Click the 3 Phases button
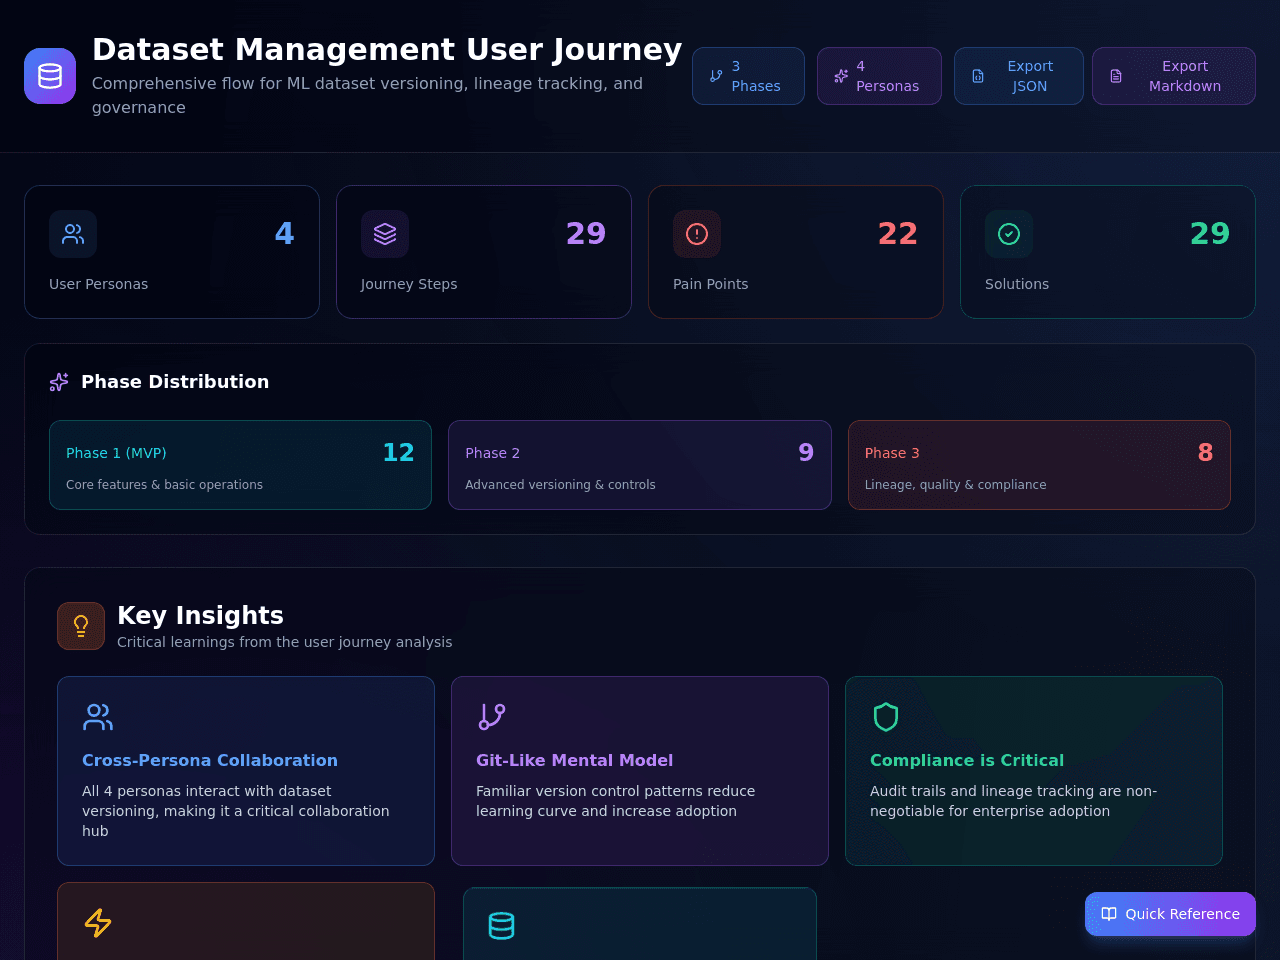 tap(748, 76)
